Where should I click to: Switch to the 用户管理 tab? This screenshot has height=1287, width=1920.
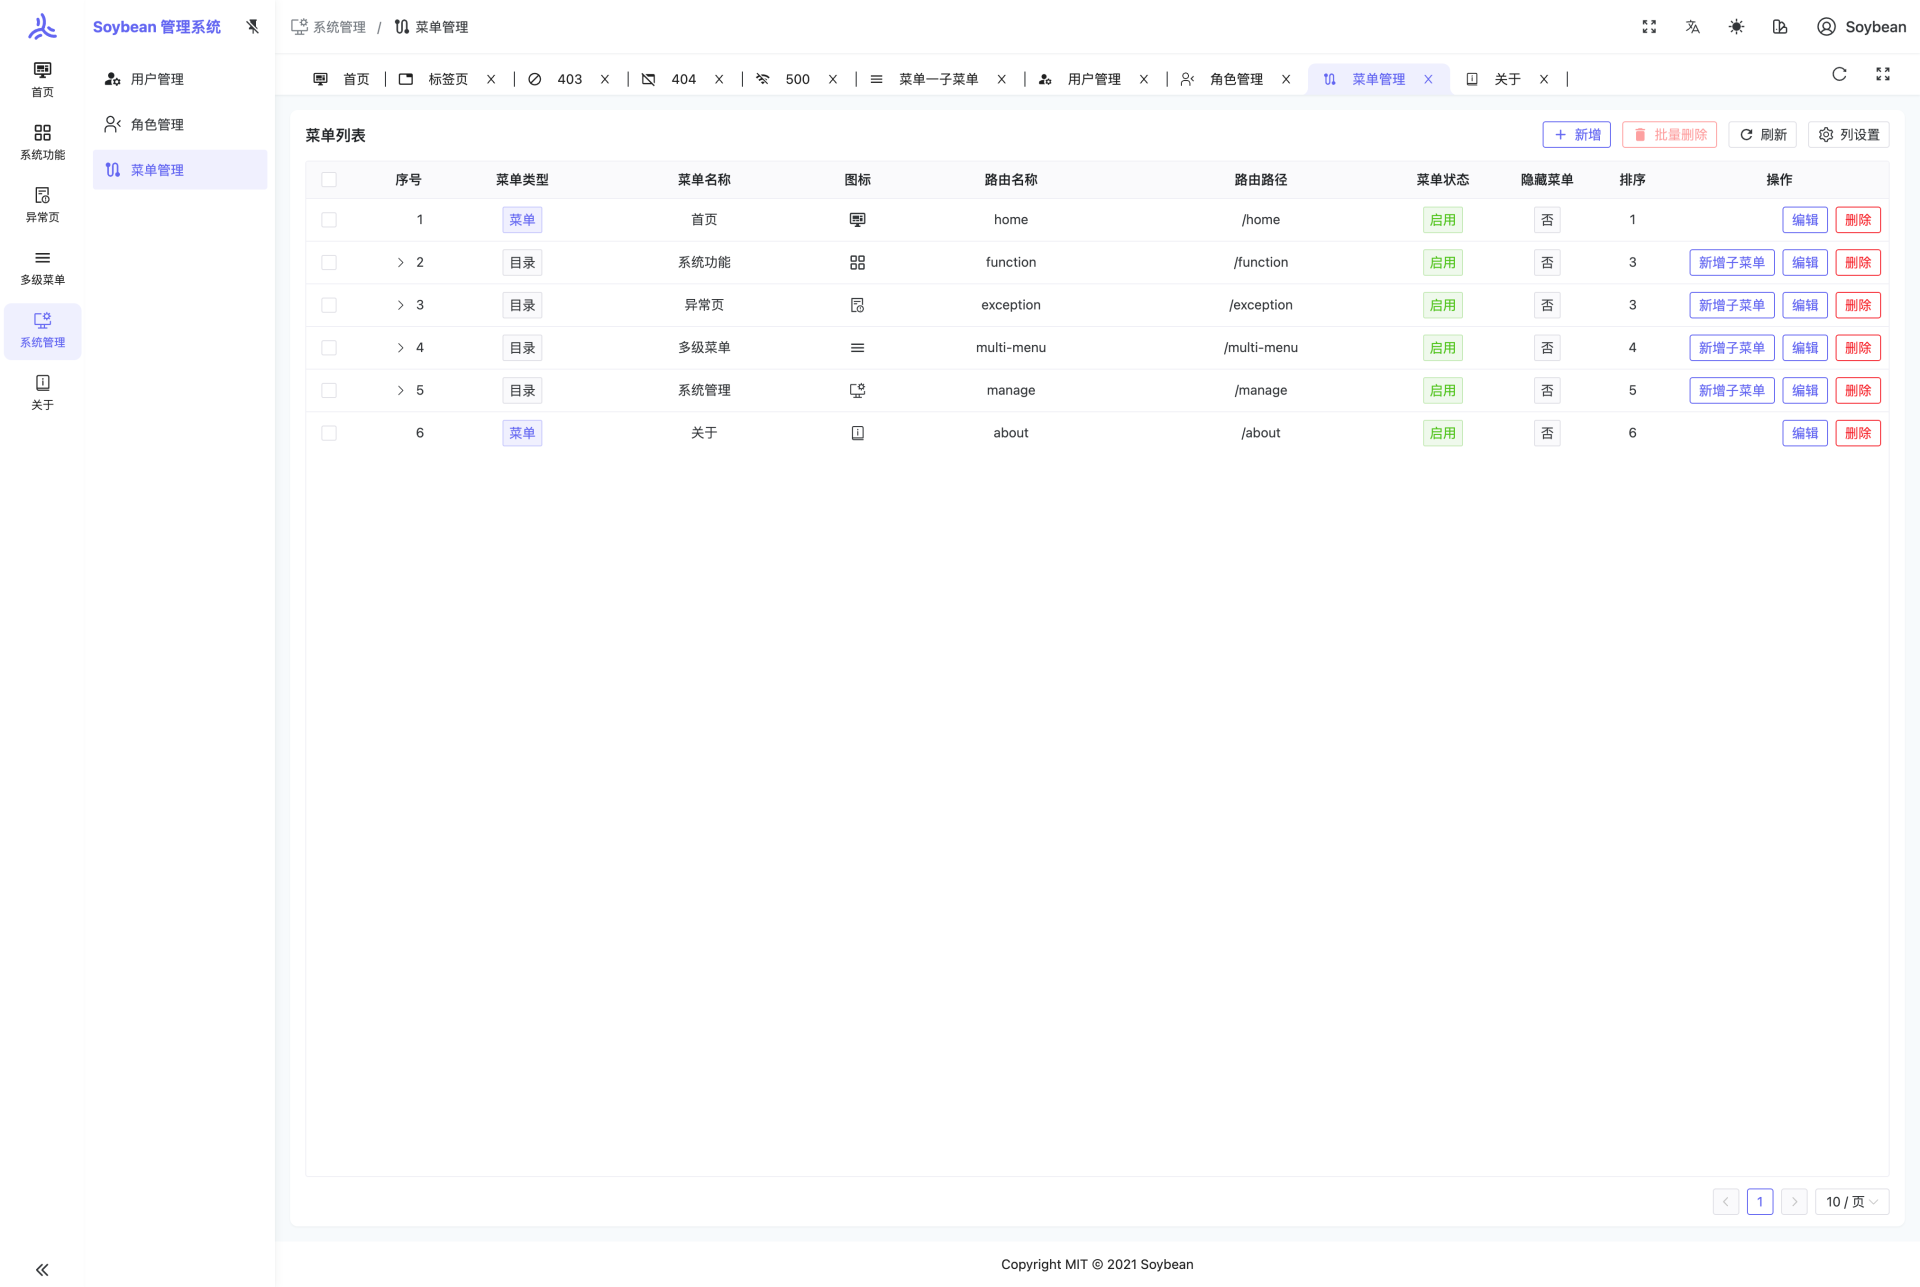(x=1093, y=79)
